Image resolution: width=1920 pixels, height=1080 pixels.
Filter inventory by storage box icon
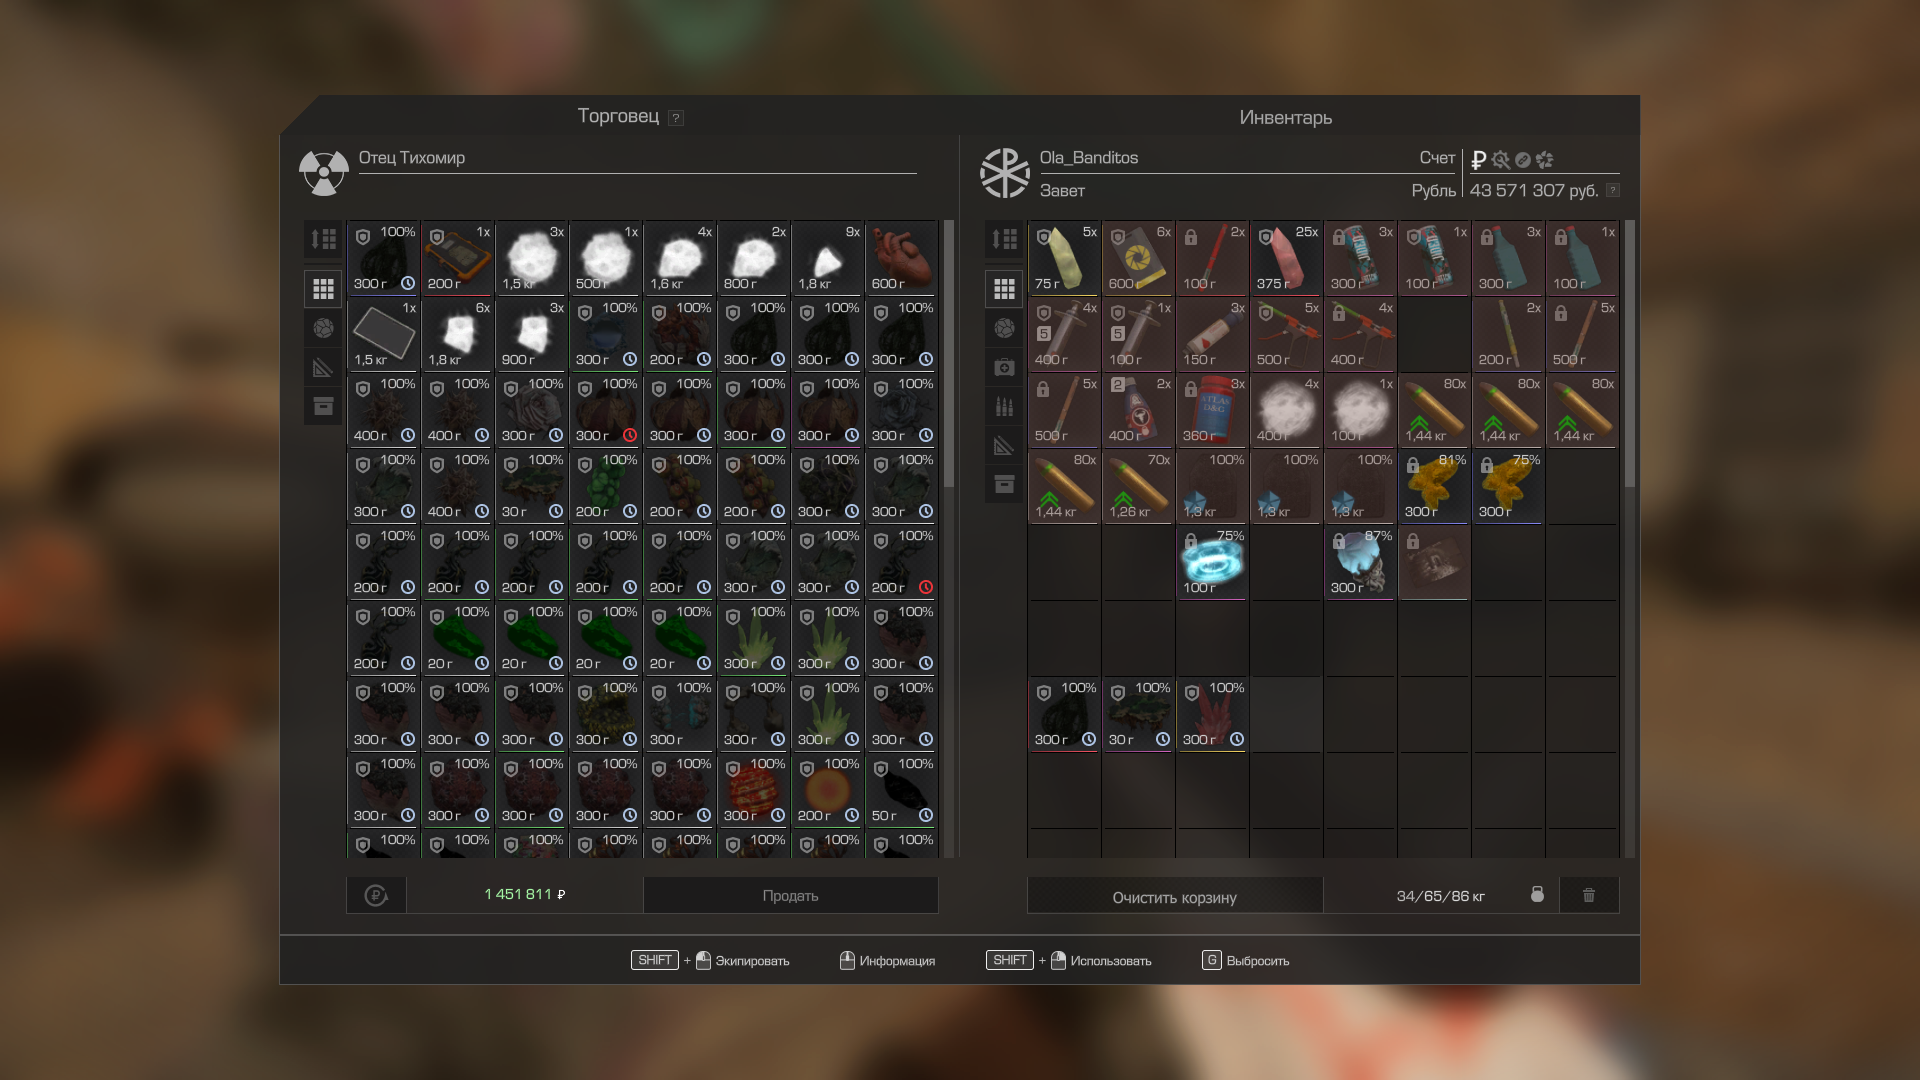1004,484
